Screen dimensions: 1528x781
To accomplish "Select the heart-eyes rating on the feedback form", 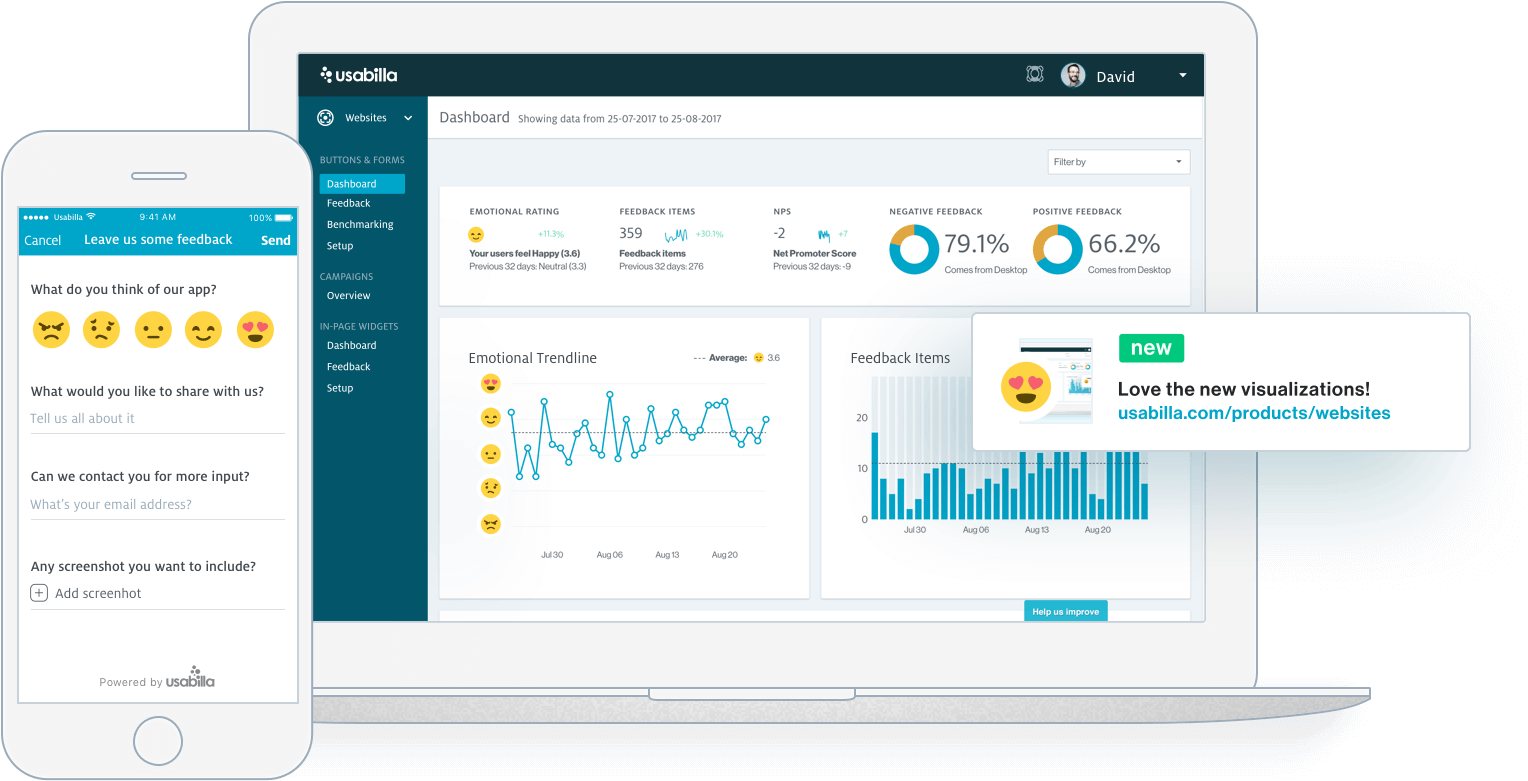I will click(x=255, y=329).
